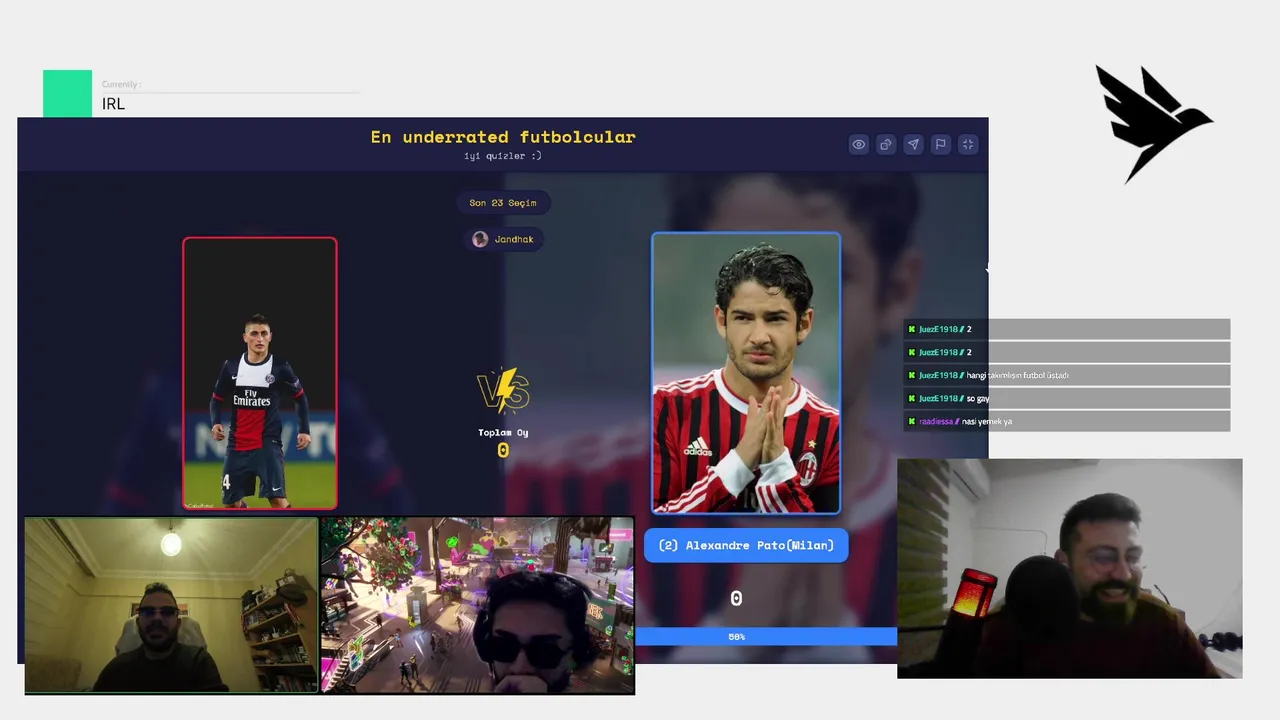Click the Toplam Oy label
Screen dimensions: 1280x720
tap(503, 433)
